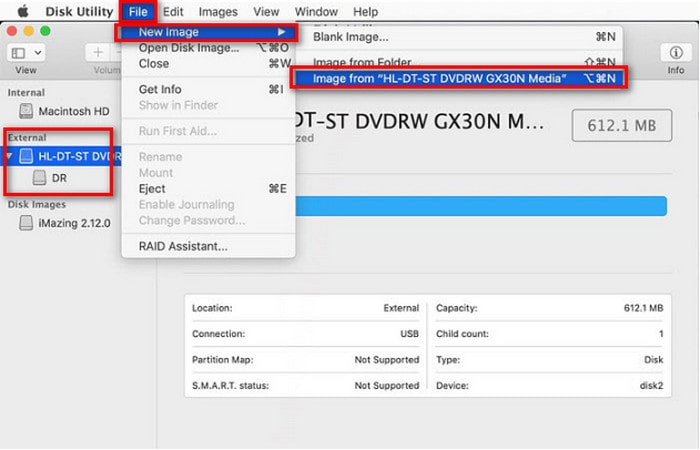
Task: Click the add volume plus button
Action: tap(98, 52)
